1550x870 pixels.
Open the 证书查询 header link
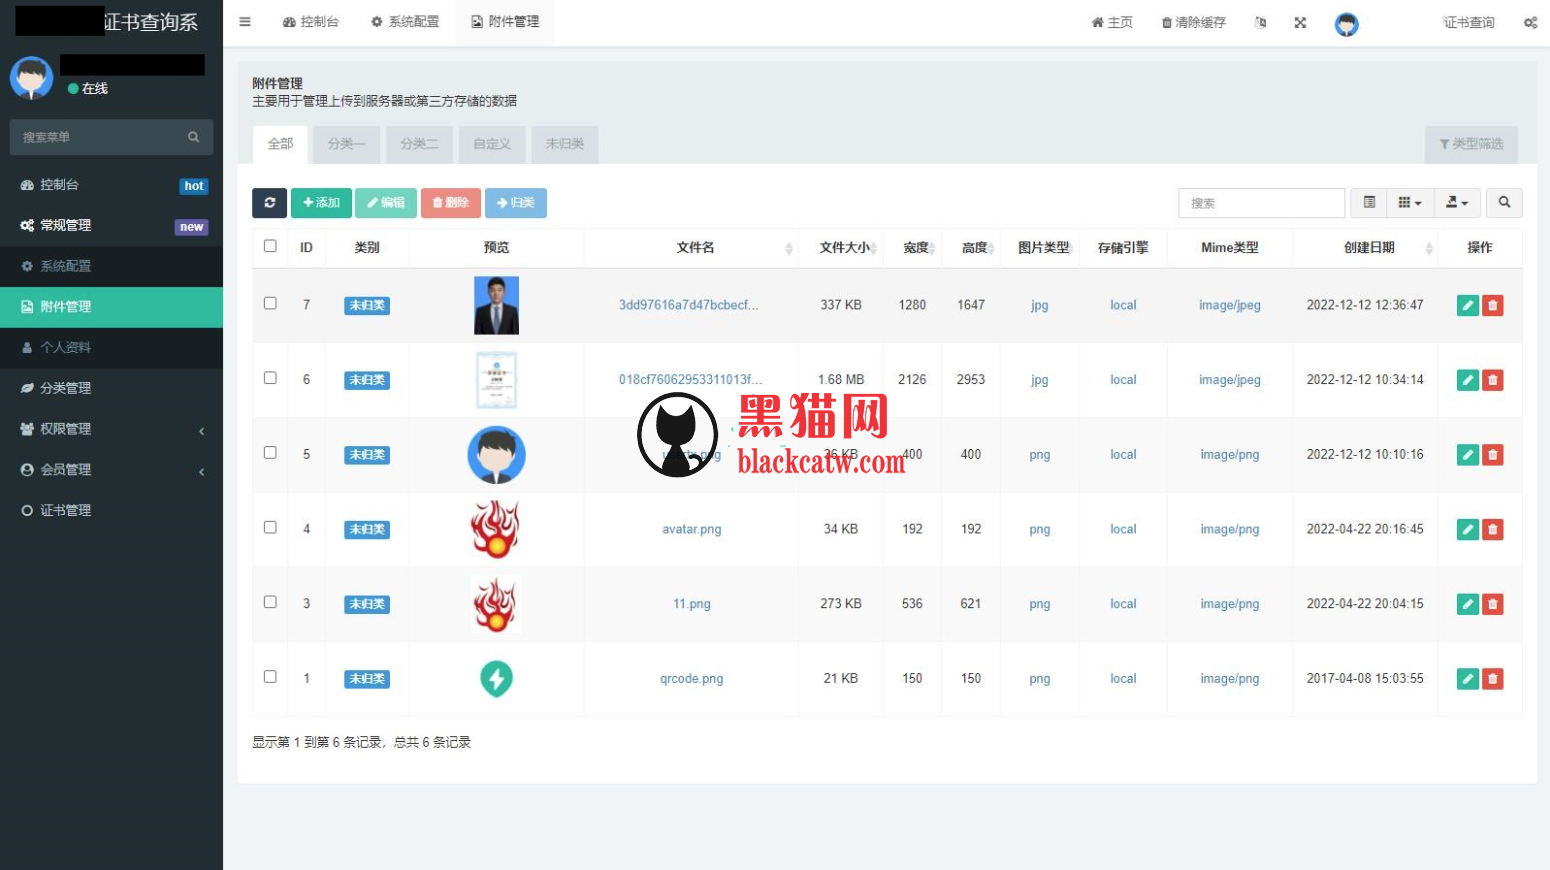pos(1469,22)
